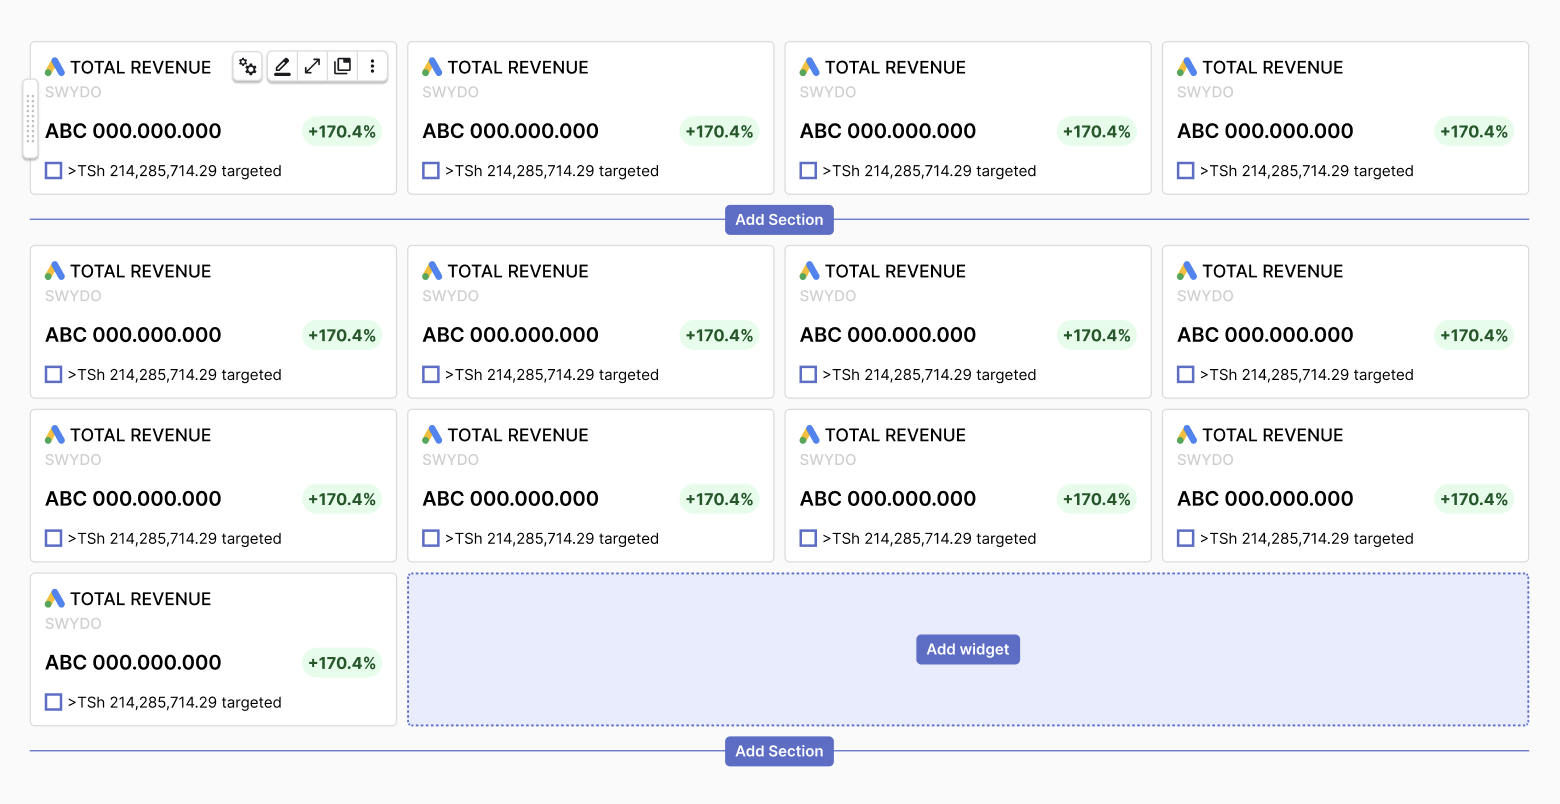Screen dimensions: 1560x804
Task: Click the +170.4% badge in the card with the edit toolbar
Action: point(342,131)
